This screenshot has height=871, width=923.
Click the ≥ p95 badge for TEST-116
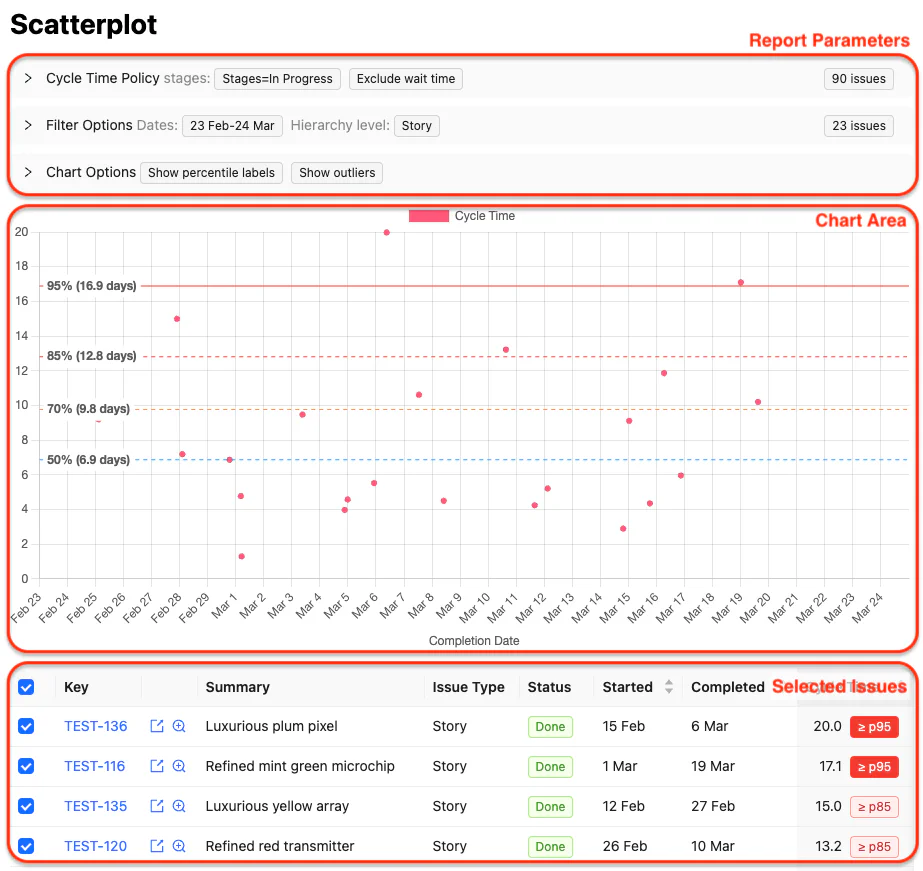(874, 767)
